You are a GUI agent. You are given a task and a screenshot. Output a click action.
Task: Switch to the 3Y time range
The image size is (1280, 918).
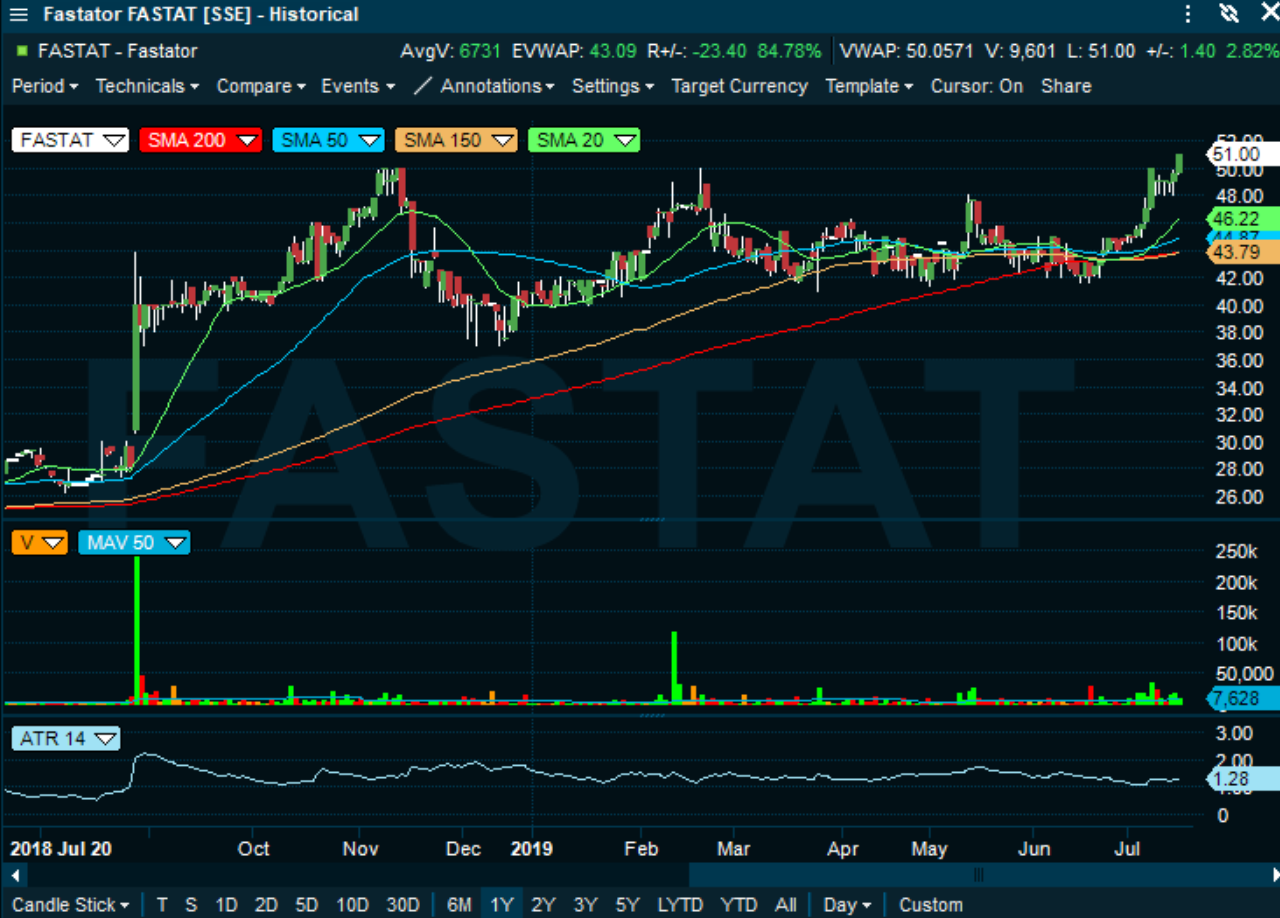[x=585, y=905]
